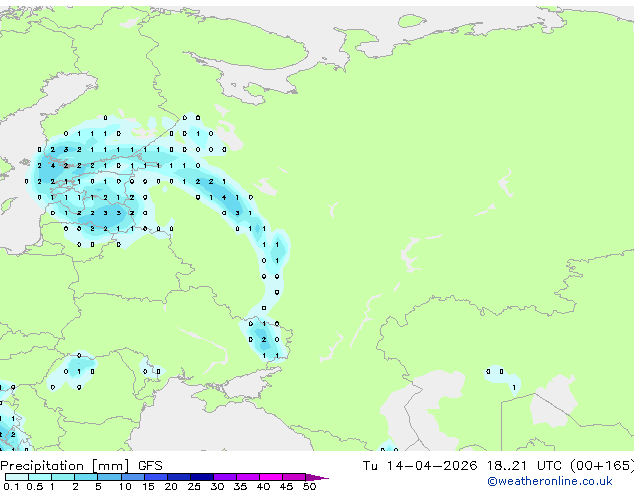Screen dimensions: 634x490
Task: Click the '(00+165)' forecast offset text
Action: point(602,466)
